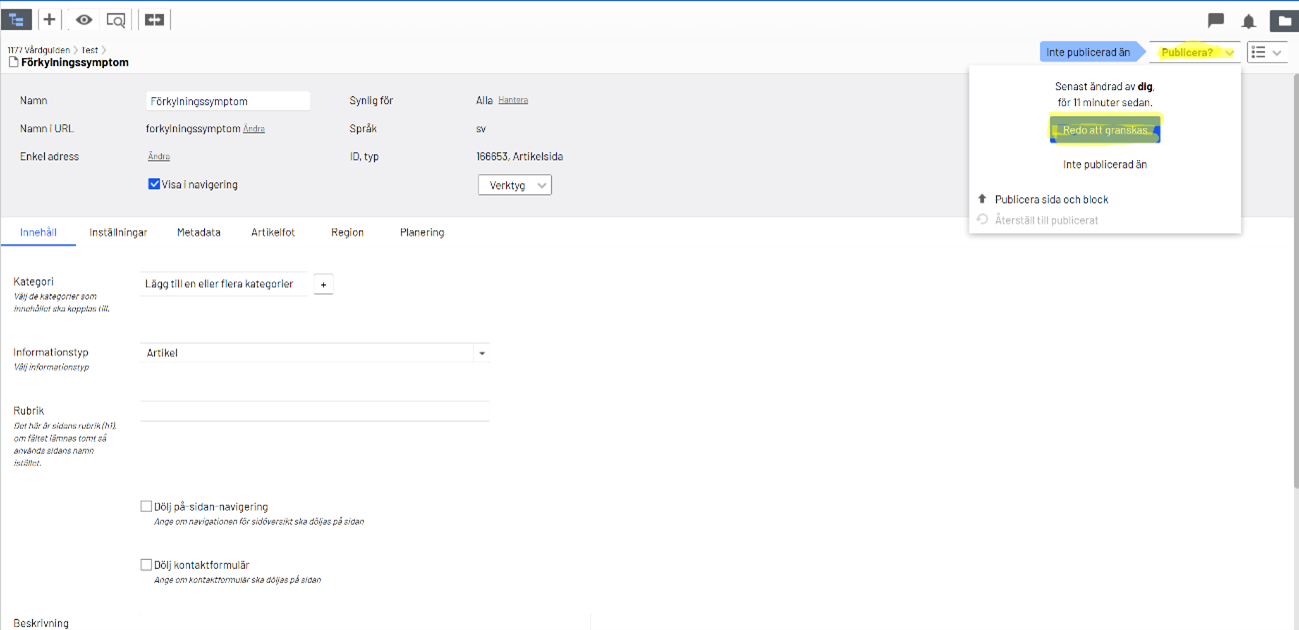Click Hantera link next to Alla
This screenshot has height=630, width=1299.
[513, 100]
